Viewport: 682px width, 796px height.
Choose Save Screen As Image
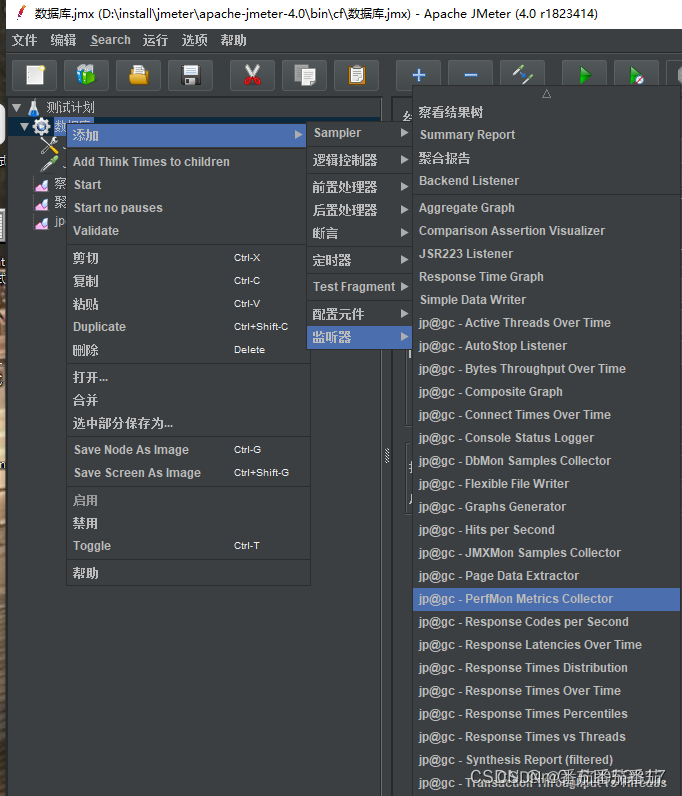point(188,473)
